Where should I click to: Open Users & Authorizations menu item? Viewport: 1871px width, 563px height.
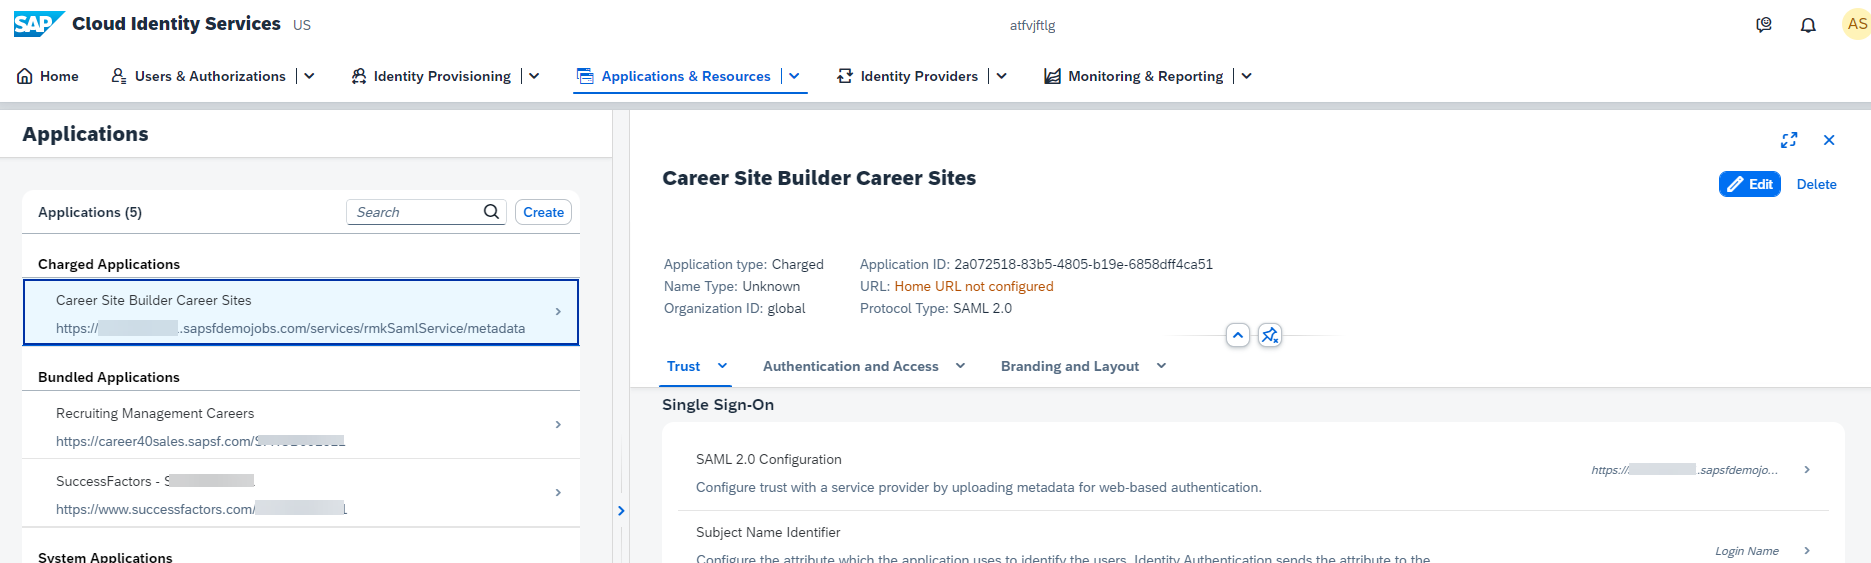tap(198, 76)
